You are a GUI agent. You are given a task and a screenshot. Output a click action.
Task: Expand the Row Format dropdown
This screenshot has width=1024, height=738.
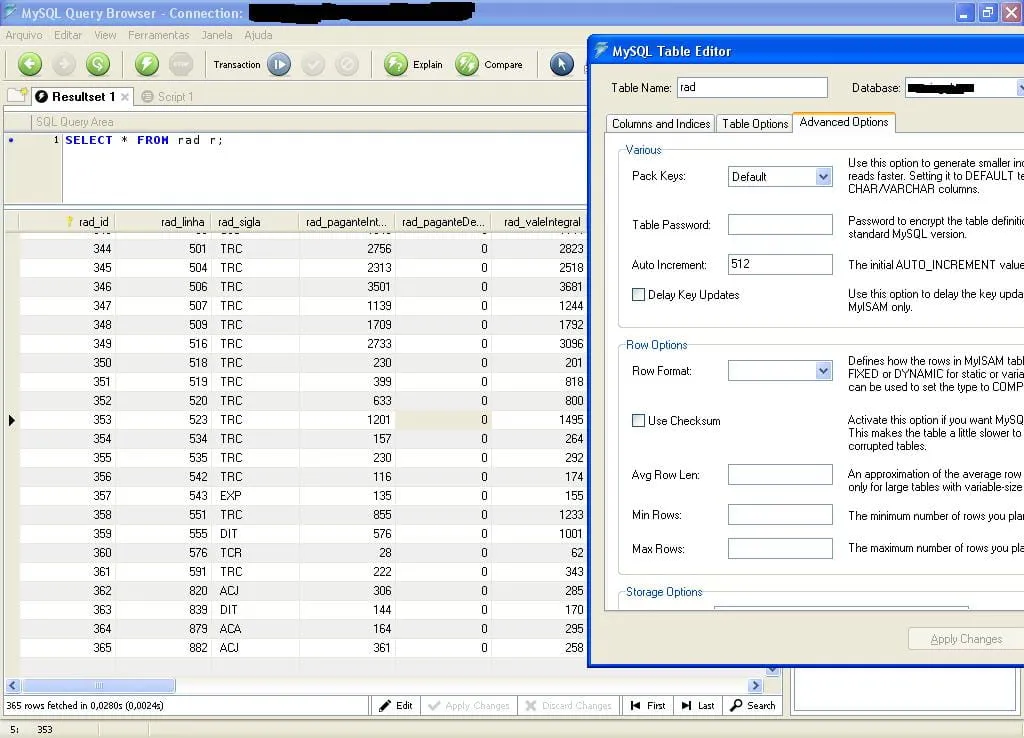click(x=823, y=371)
